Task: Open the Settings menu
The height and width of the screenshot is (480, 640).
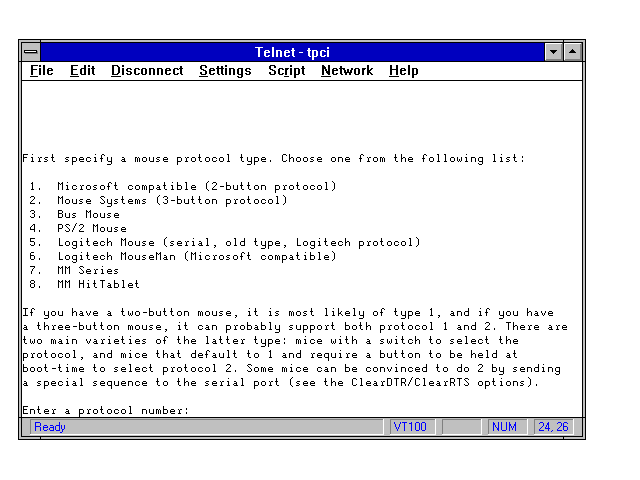Action: tap(225, 71)
